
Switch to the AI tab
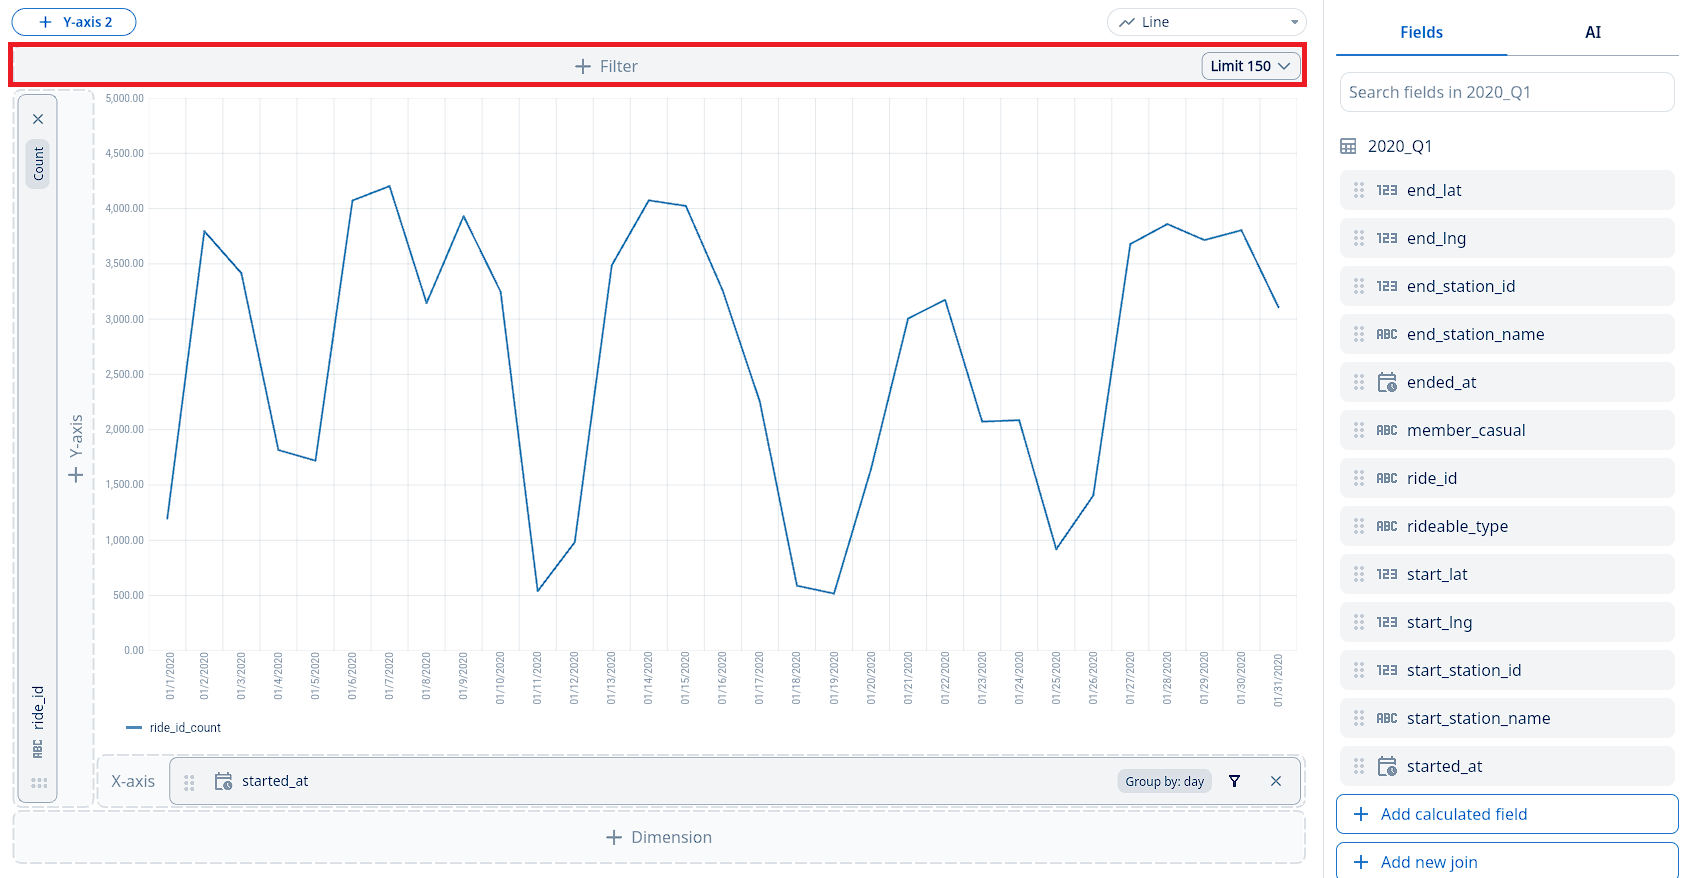[x=1592, y=32]
